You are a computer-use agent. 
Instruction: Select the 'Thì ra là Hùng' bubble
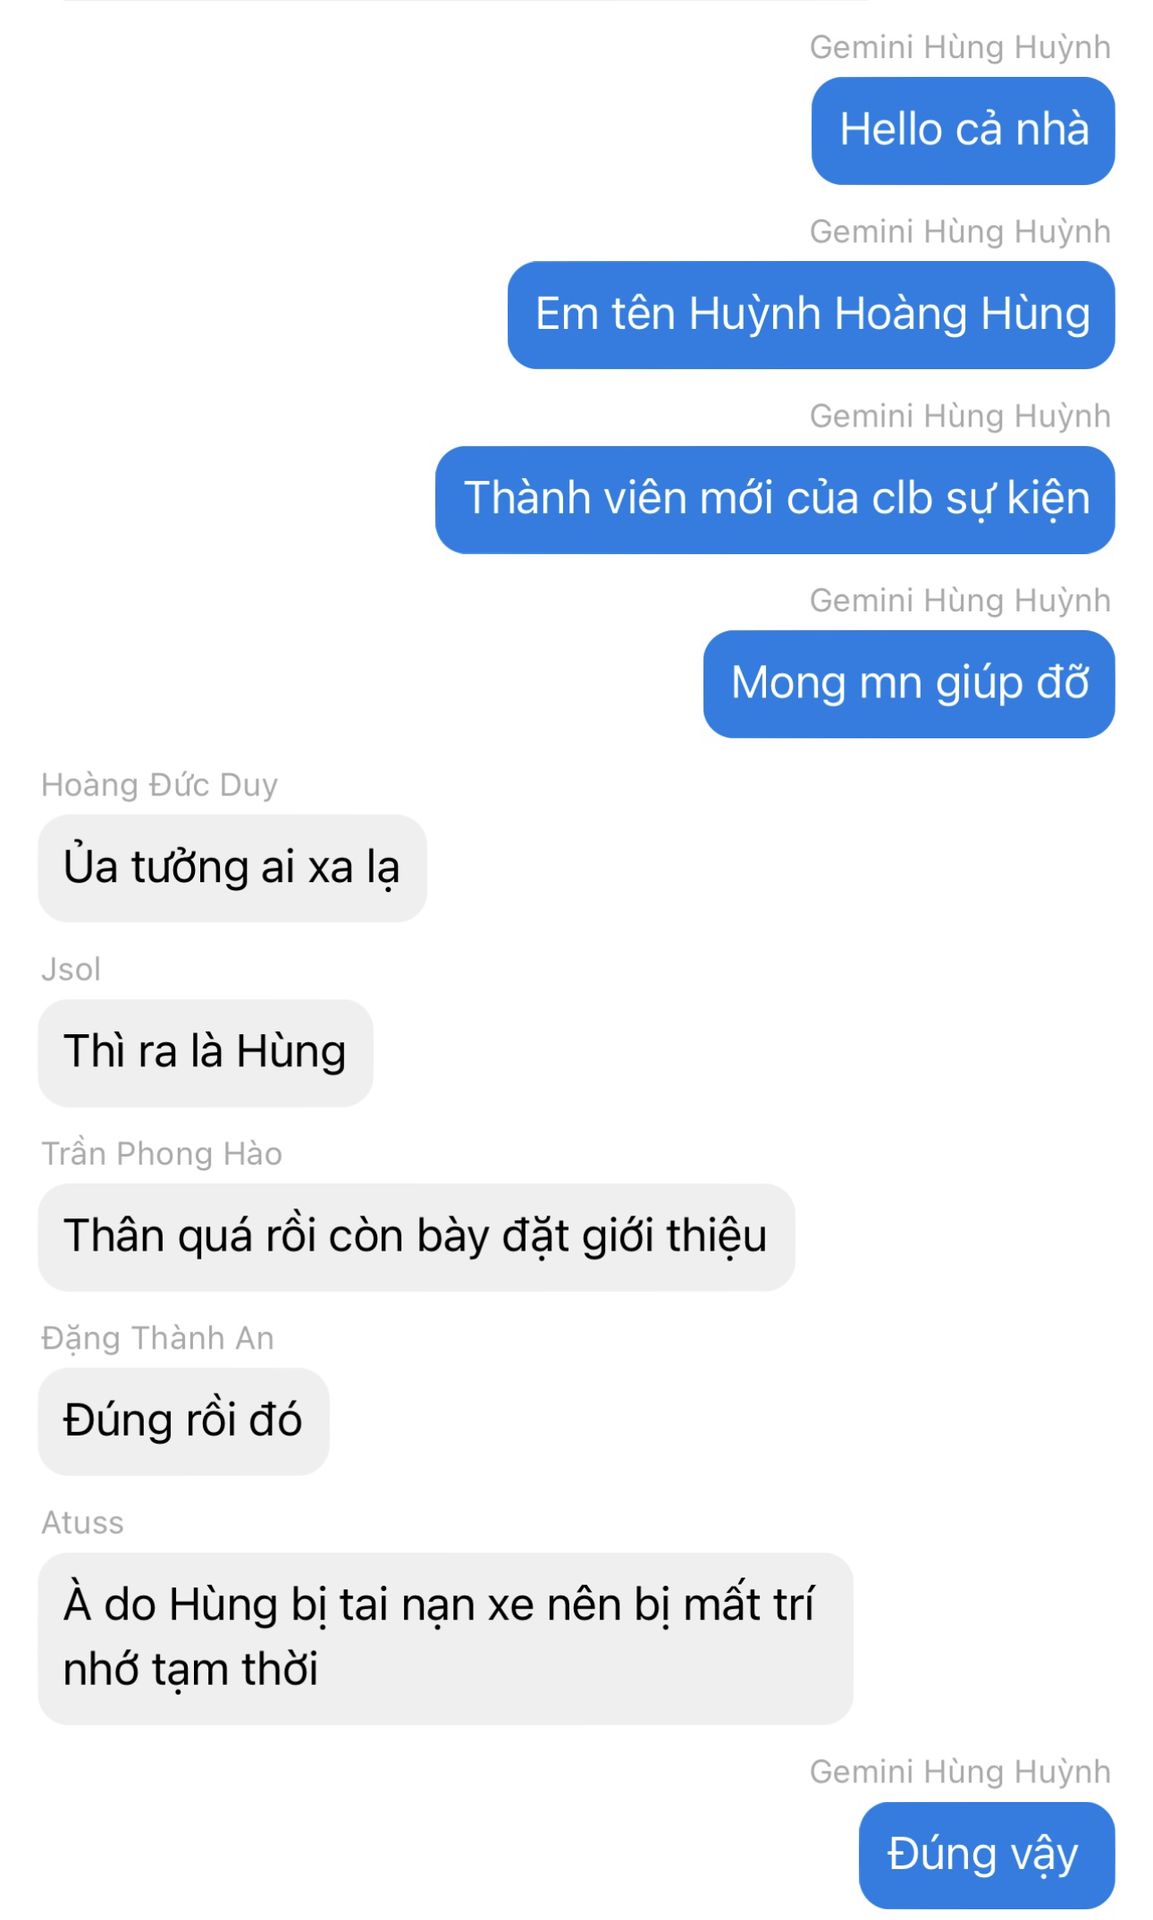(x=205, y=1053)
